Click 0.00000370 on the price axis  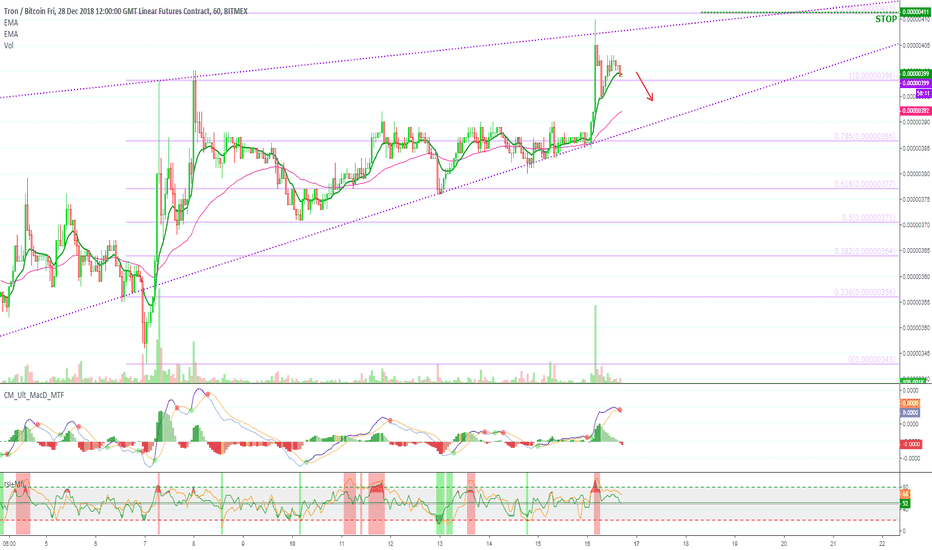[916, 225]
